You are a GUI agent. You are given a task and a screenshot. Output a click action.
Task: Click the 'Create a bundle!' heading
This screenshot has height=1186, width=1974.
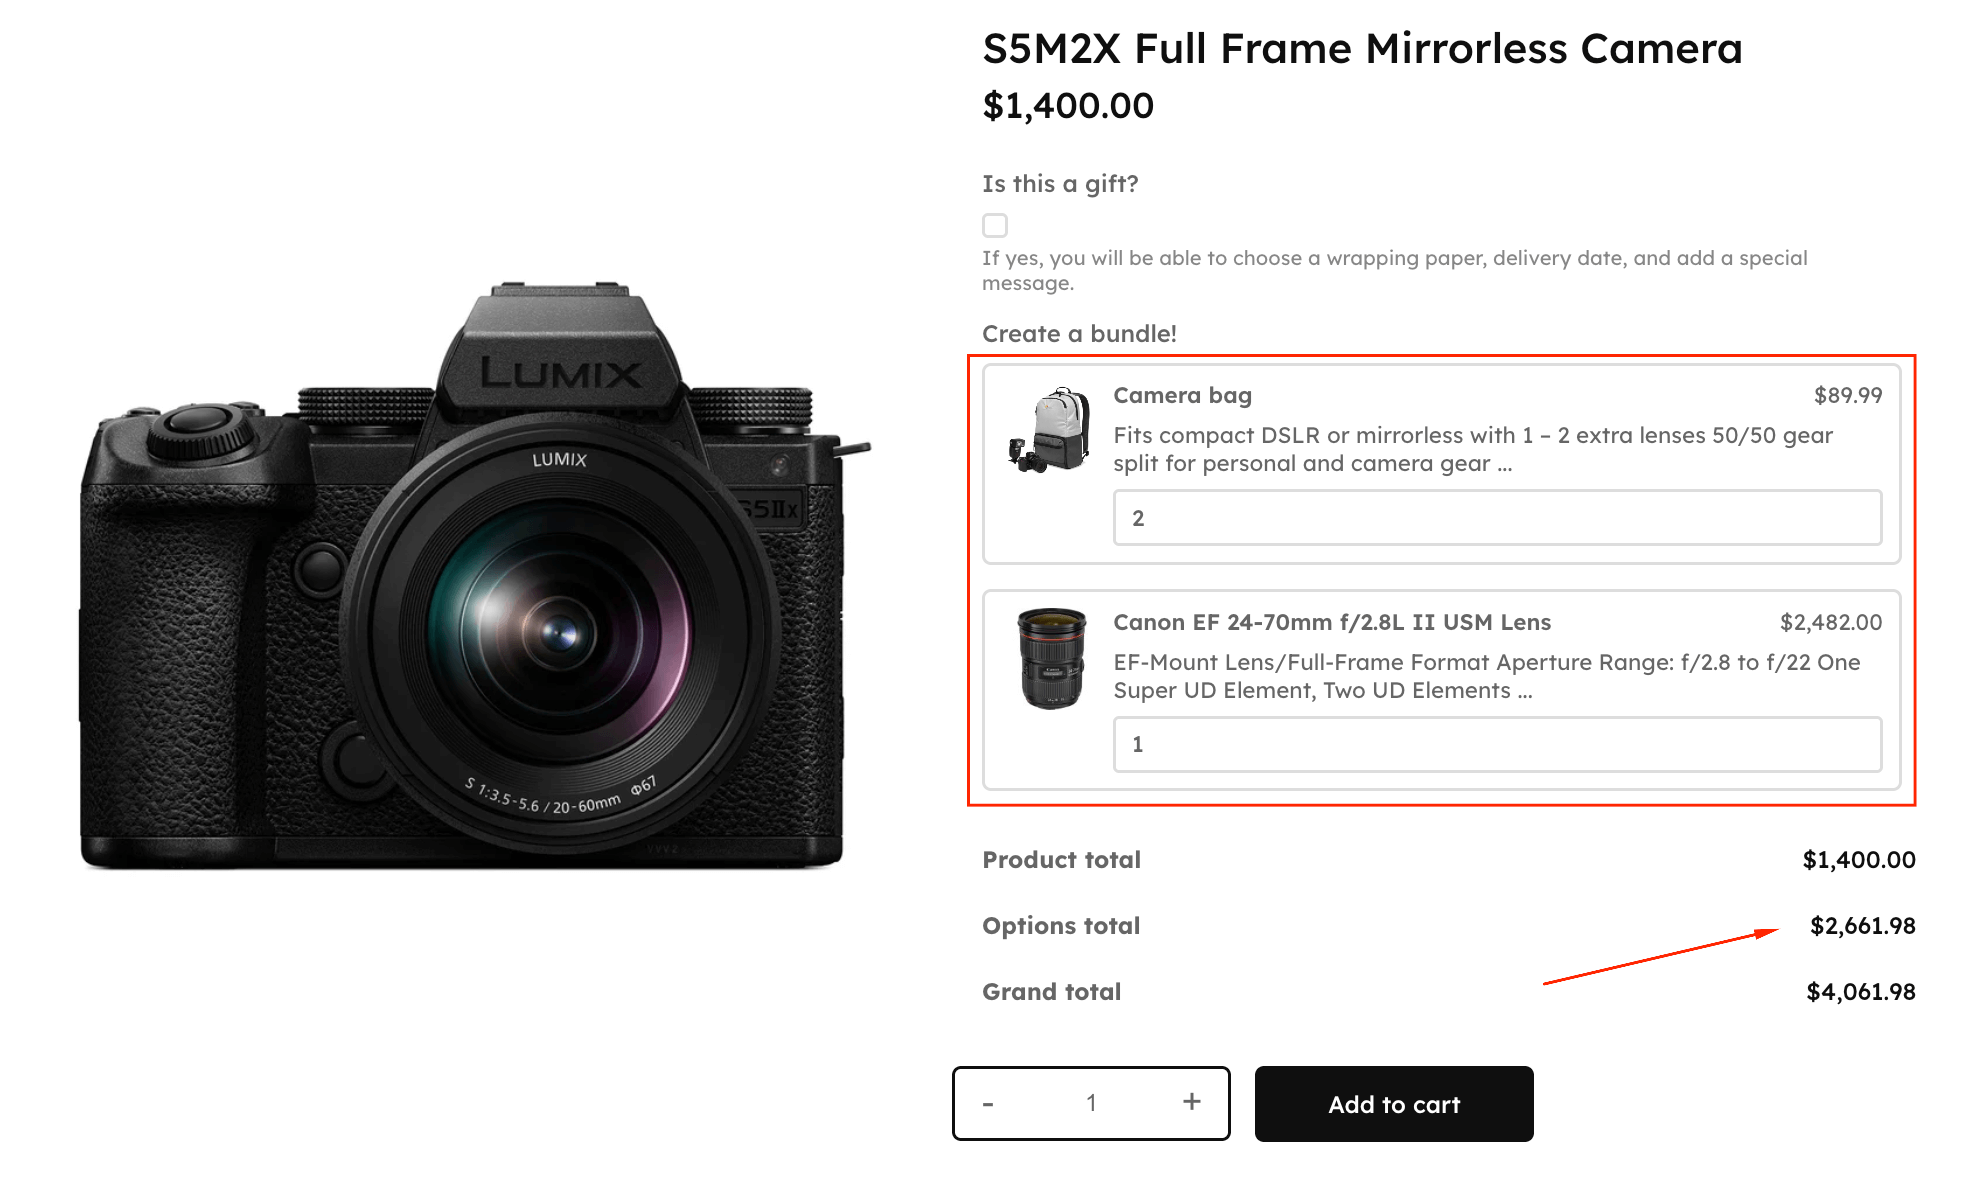click(1079, 333)
